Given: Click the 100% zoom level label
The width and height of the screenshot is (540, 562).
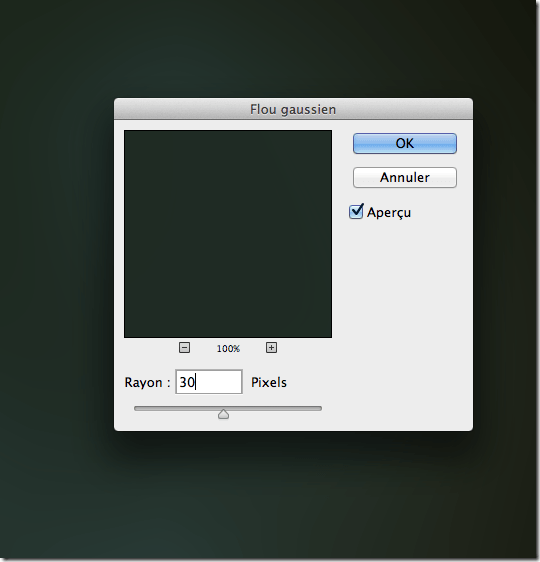Looking at the screenshot, I should coord(228,348).
